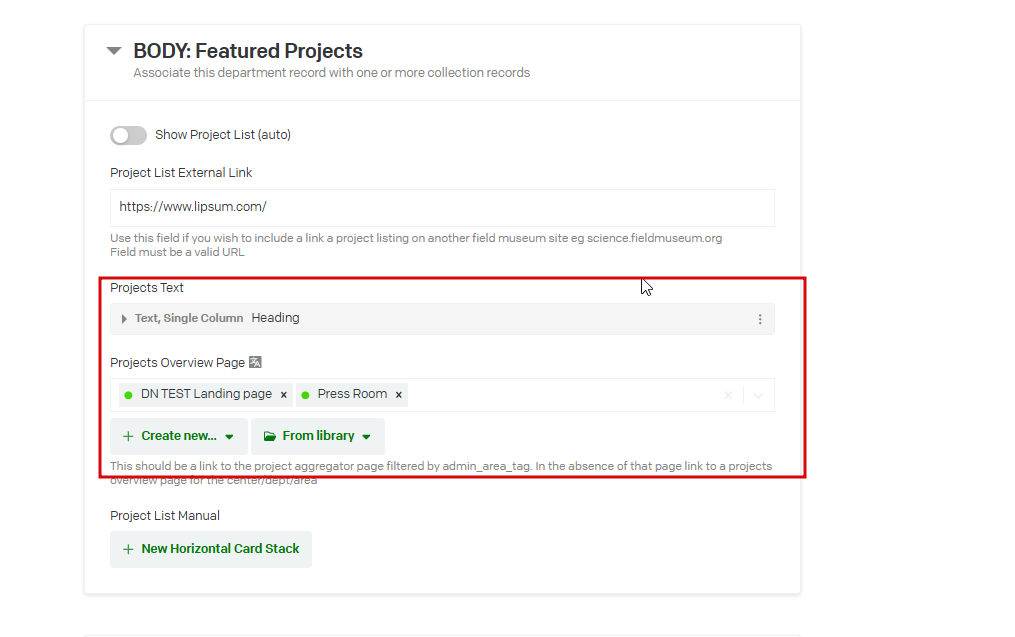The image size is (1015, 637).
Task: Open the Create new... menu
Action: click(179, 437)
